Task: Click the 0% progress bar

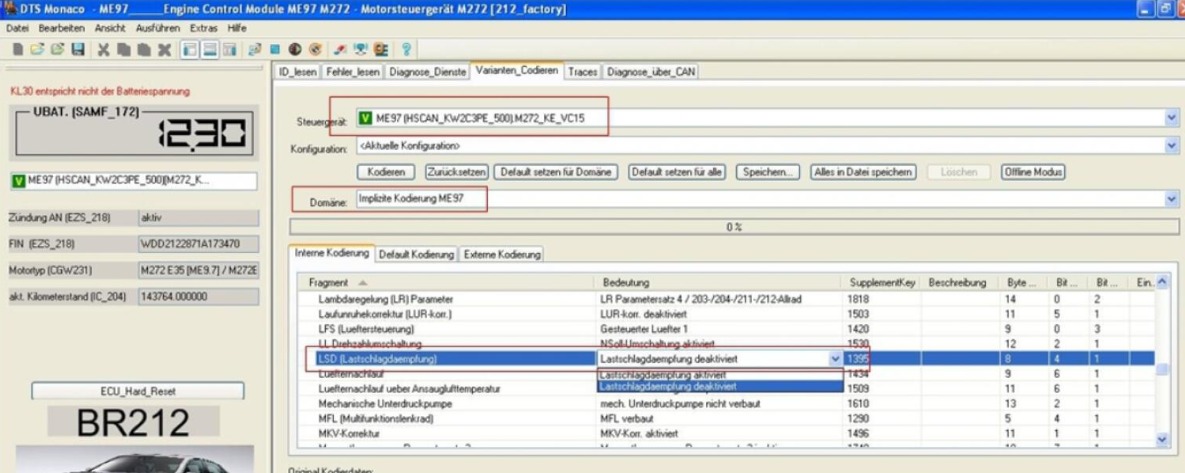Action: (733, 227)
